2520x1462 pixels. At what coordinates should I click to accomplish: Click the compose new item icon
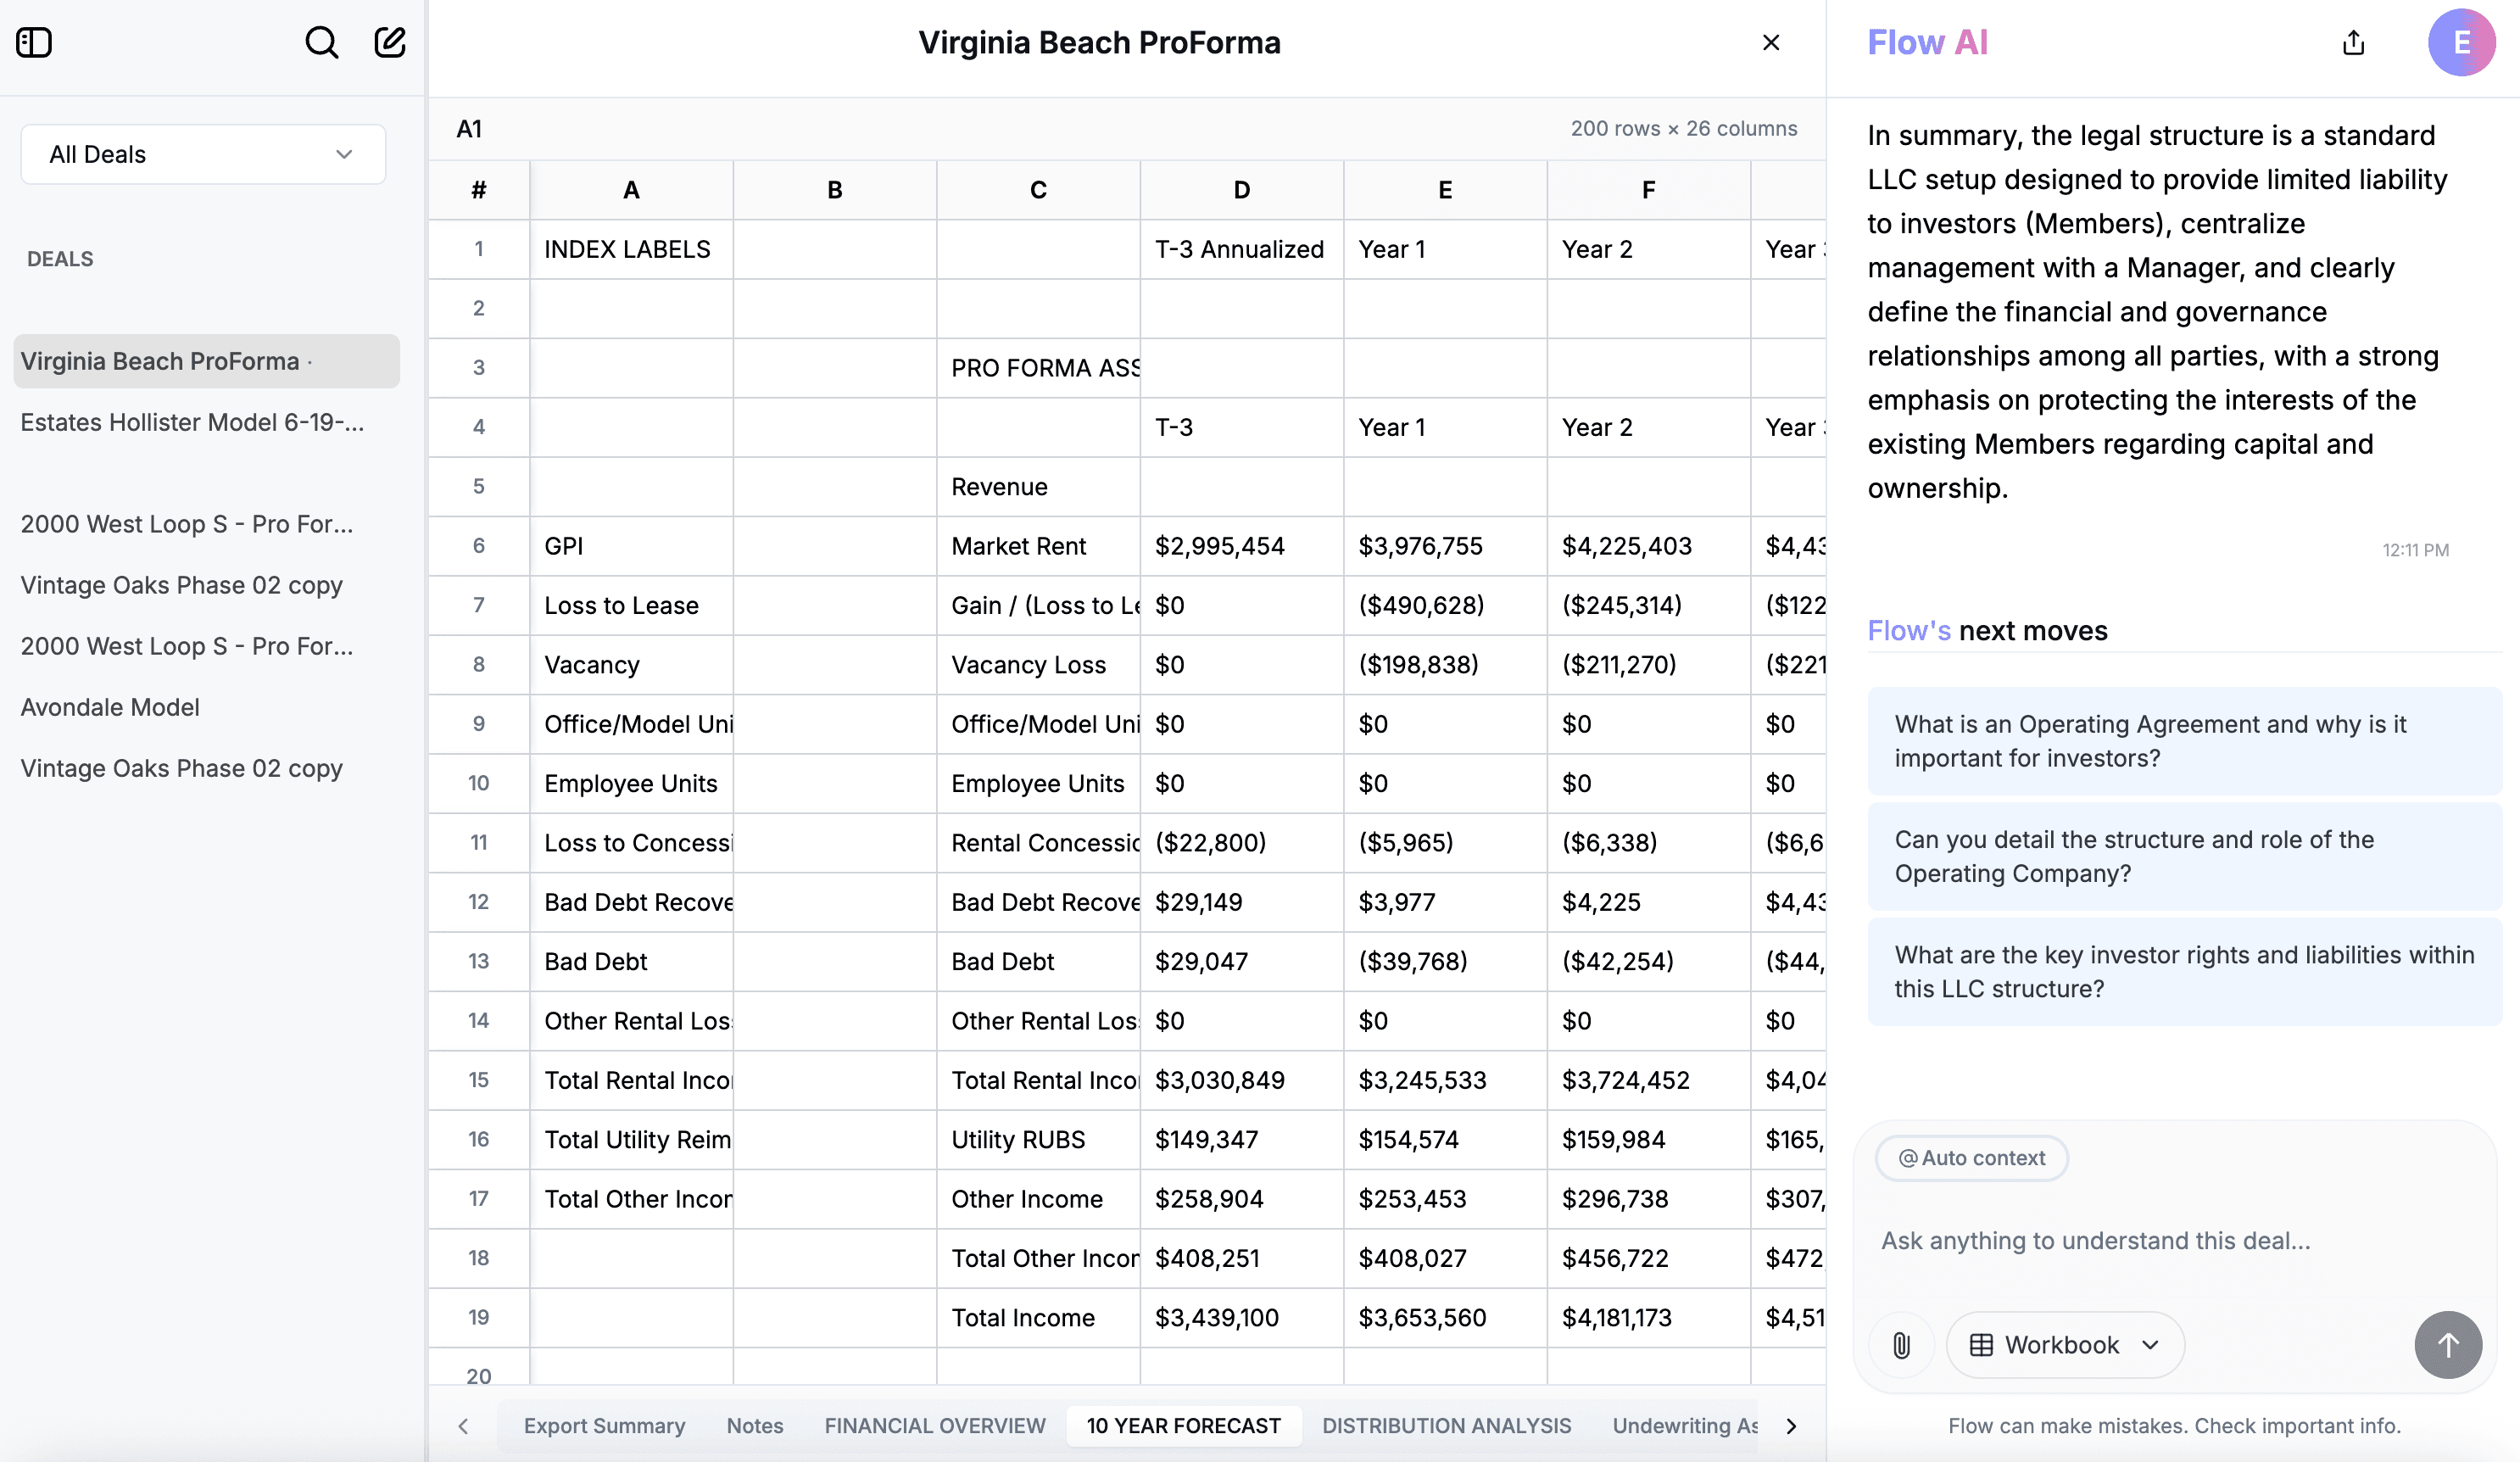389,42
